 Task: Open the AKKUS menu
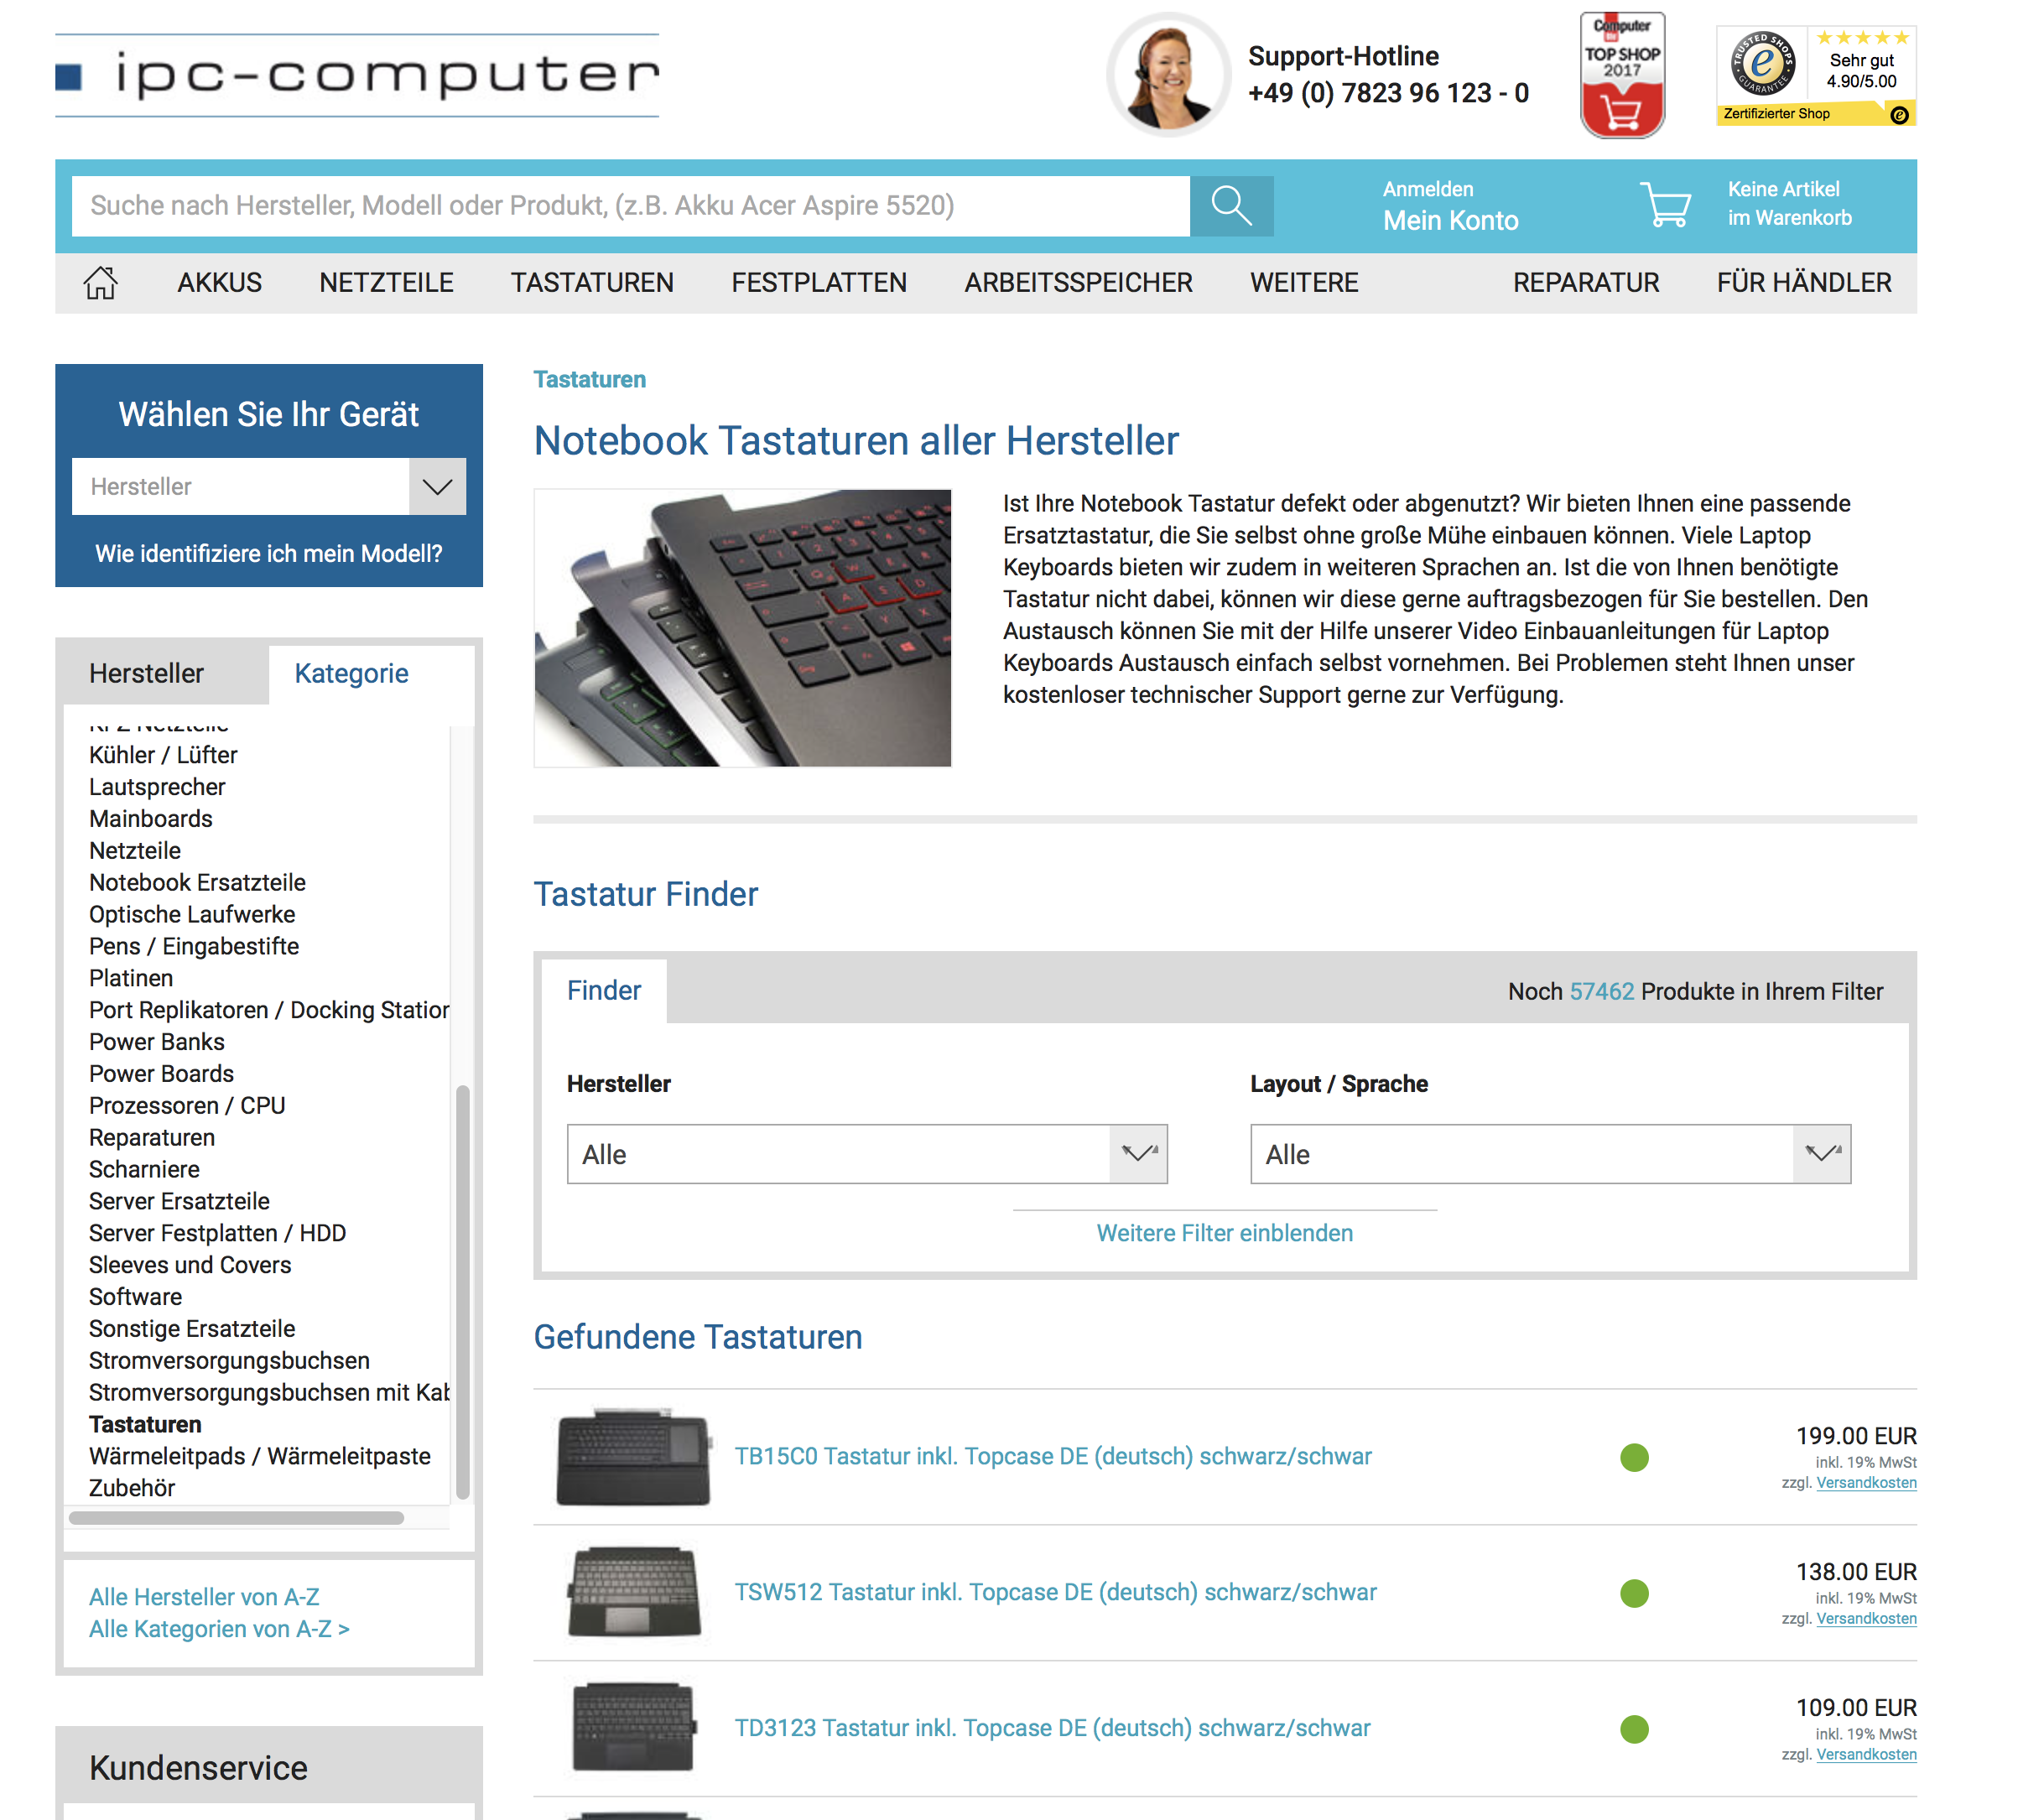[219, 283]
